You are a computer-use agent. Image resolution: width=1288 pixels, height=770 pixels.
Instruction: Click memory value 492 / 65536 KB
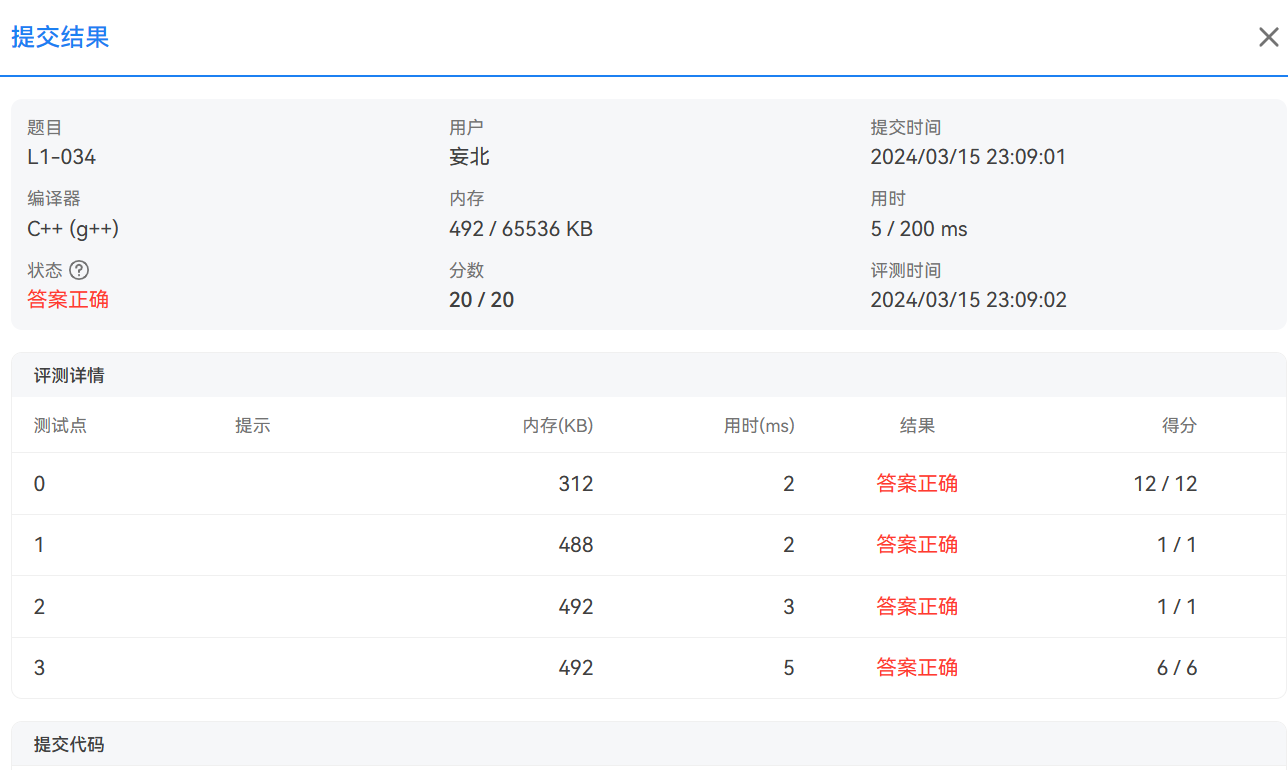point(521,229)
